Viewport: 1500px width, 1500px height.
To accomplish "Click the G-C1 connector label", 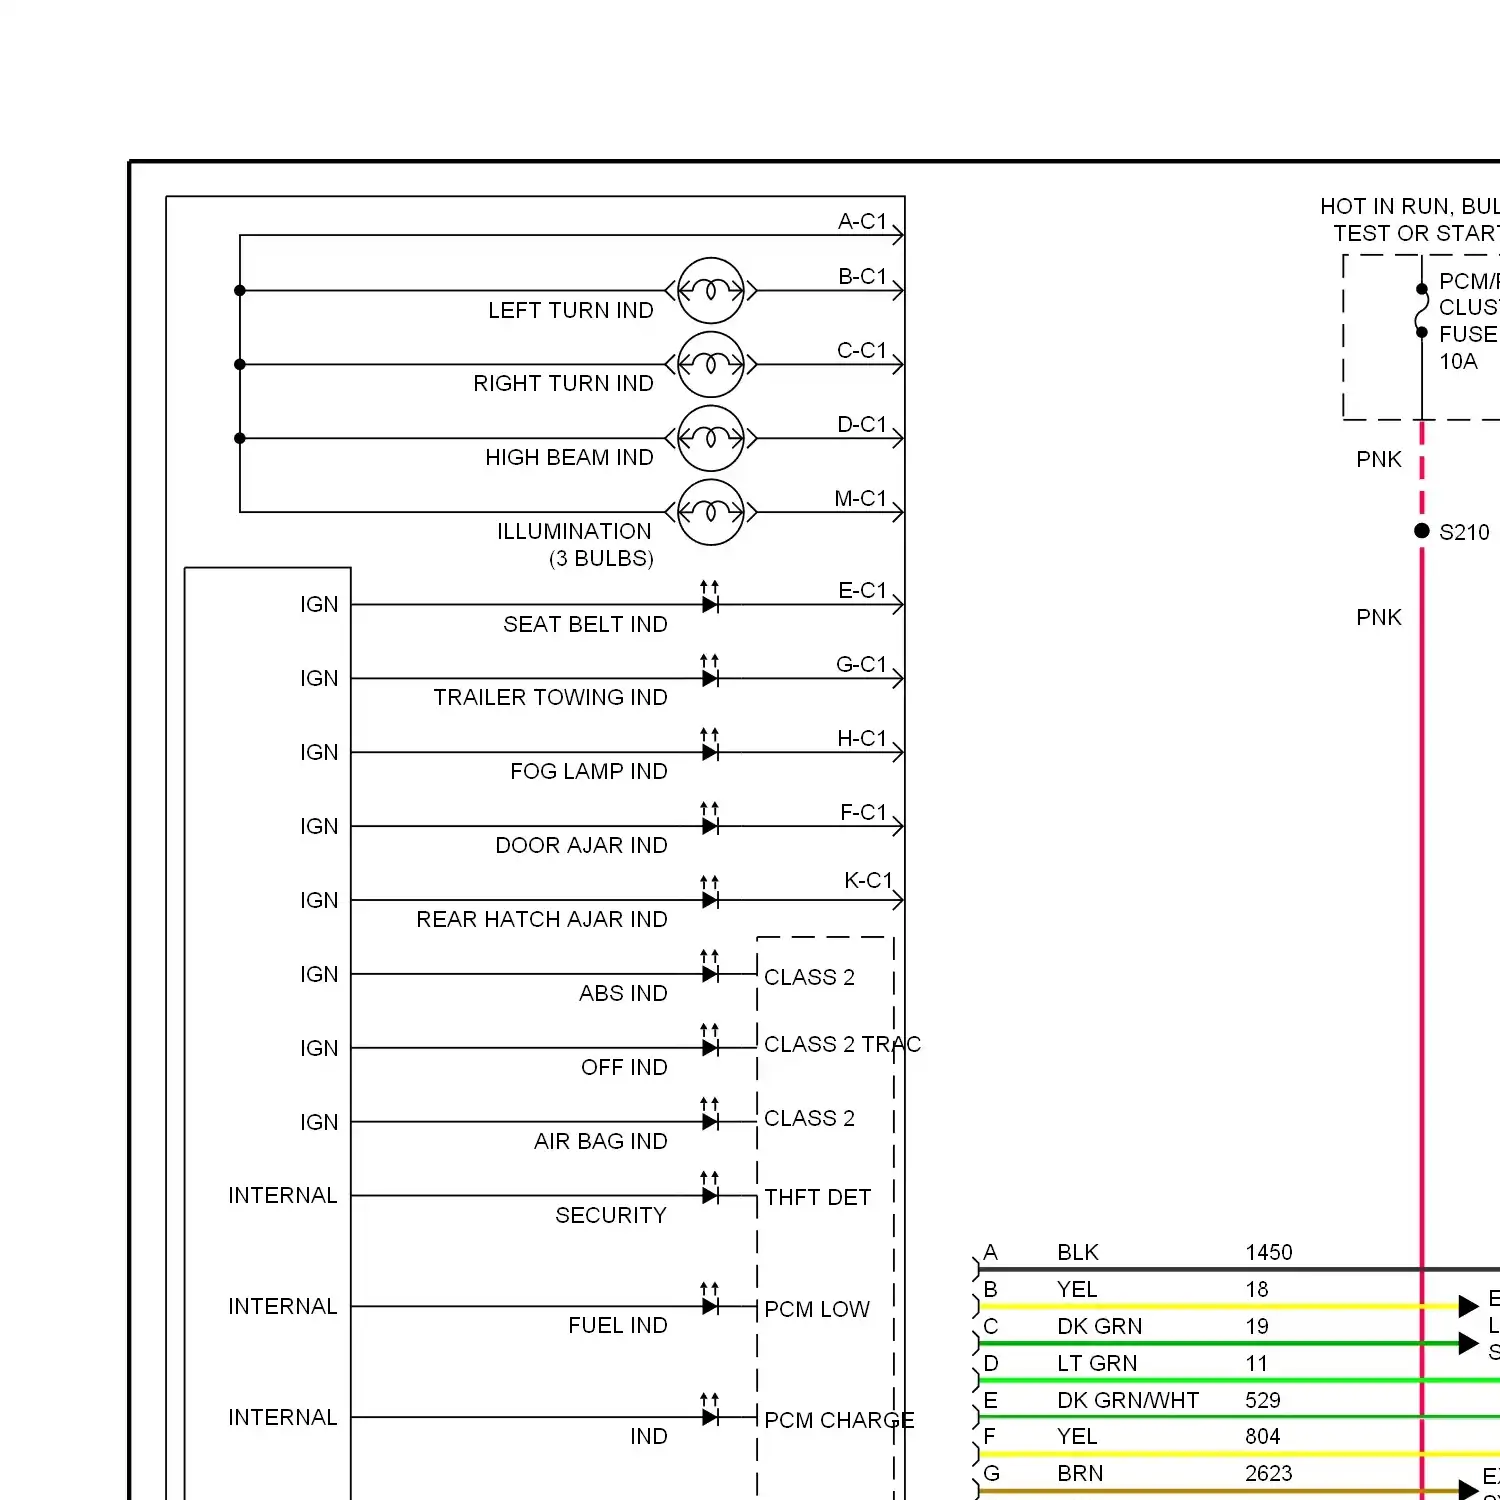I will click(x=861, y=664).
